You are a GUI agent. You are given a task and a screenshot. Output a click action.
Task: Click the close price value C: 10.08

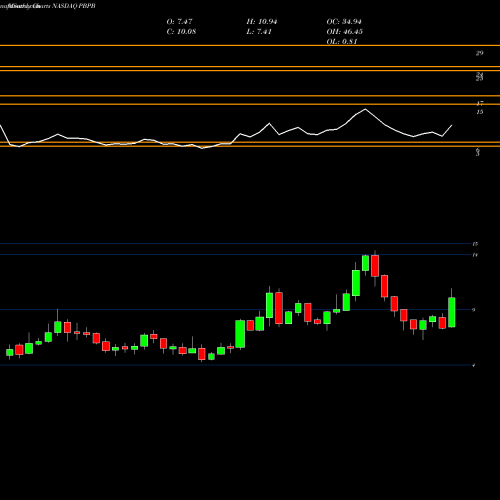181,32
